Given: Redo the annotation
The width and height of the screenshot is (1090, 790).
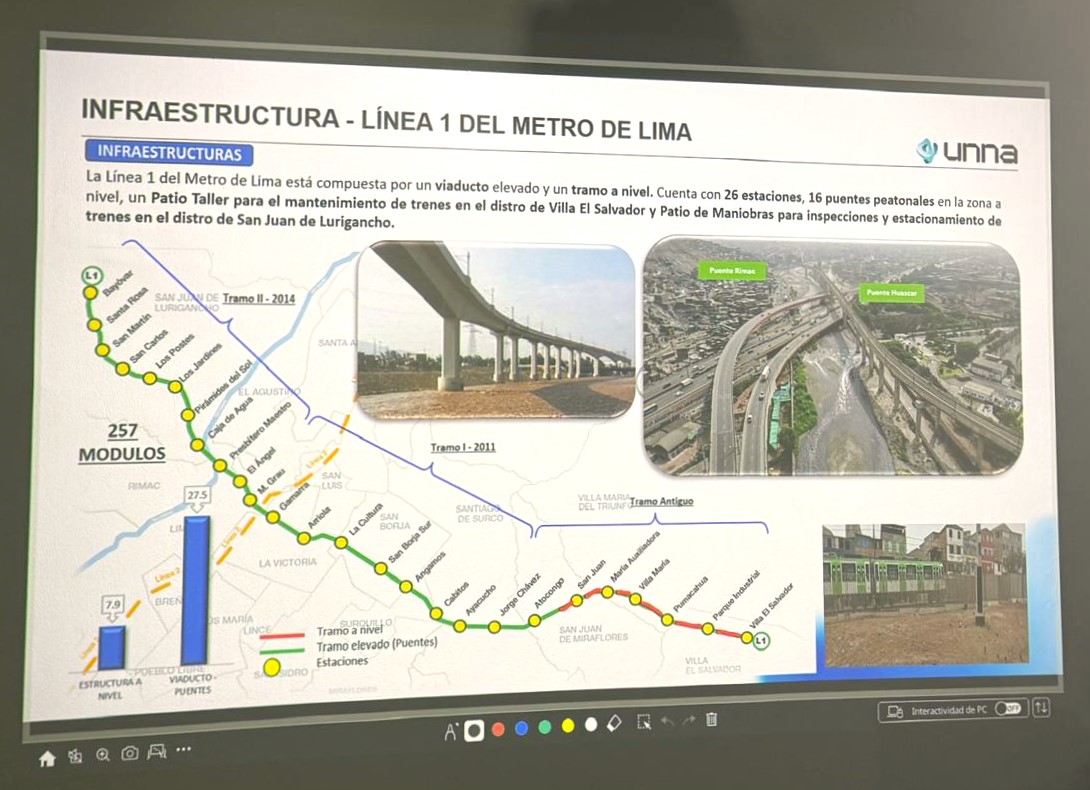Looking at the screenshot, I should click(x=688, y=720).
